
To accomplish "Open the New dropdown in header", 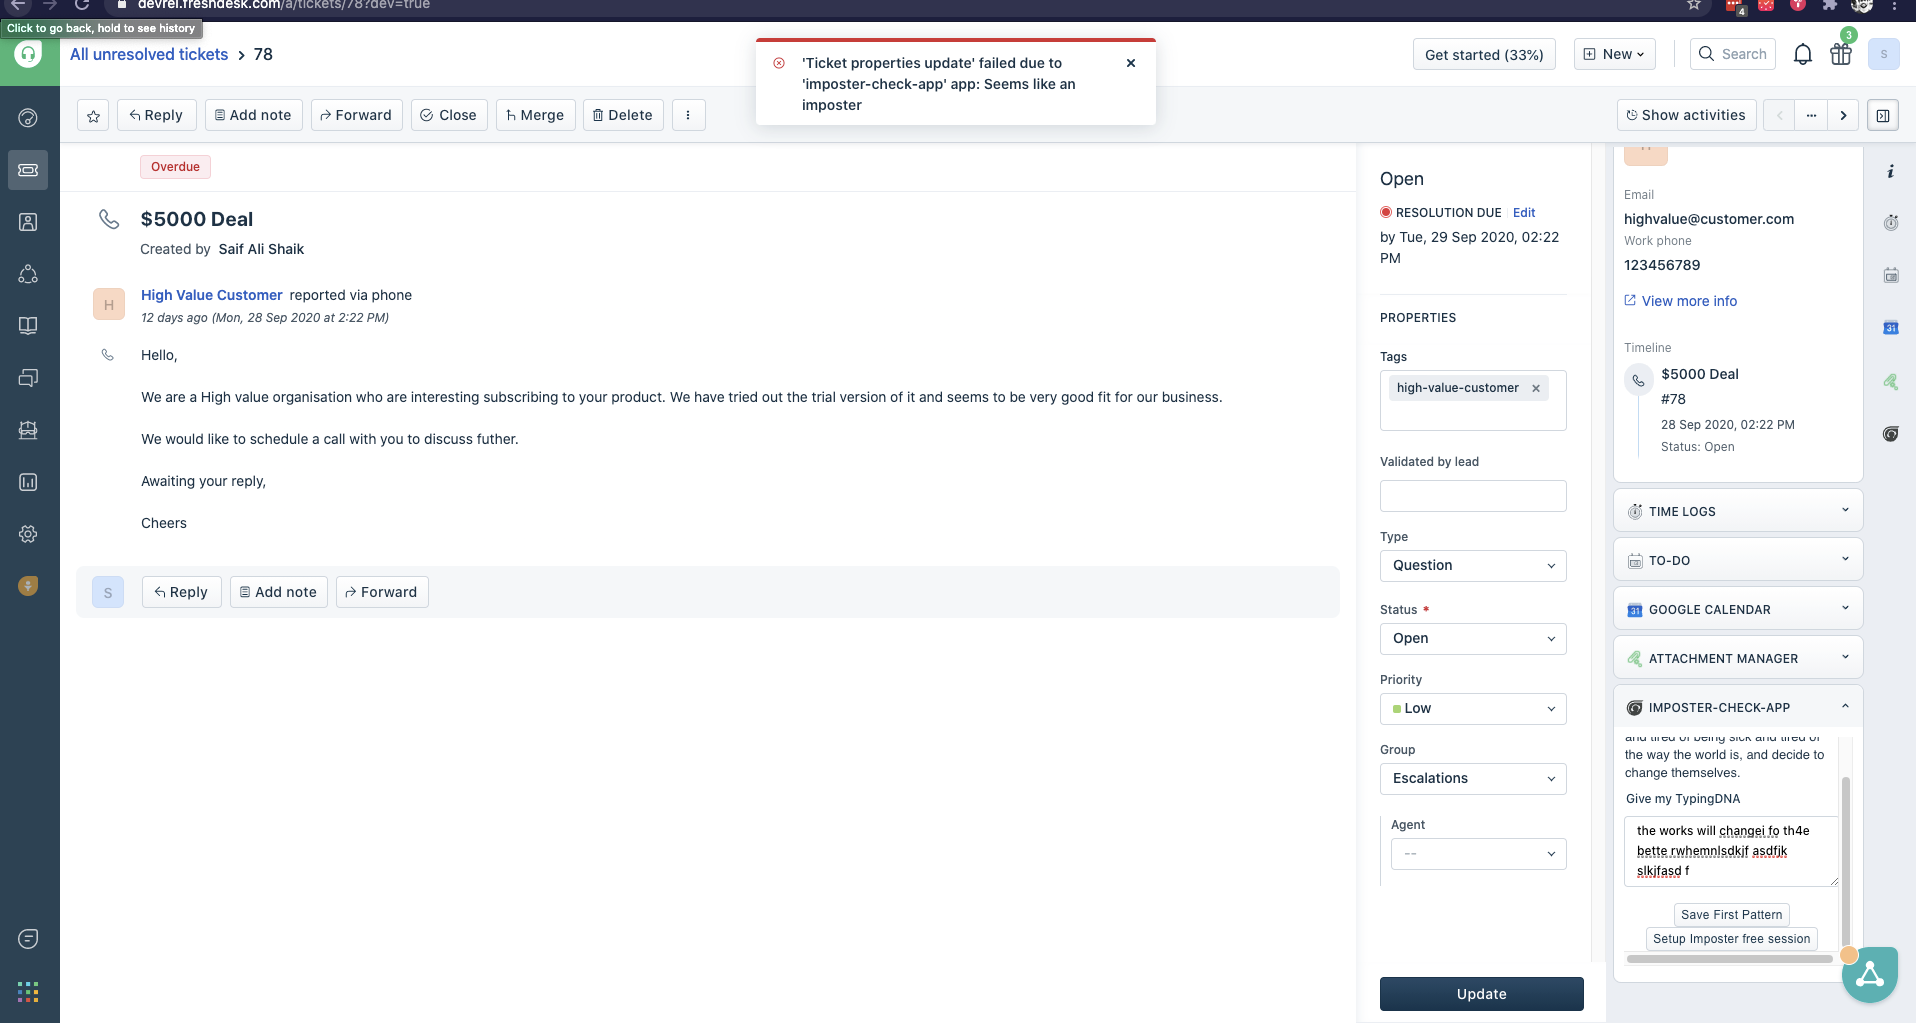I will (x=1615, y=54).
